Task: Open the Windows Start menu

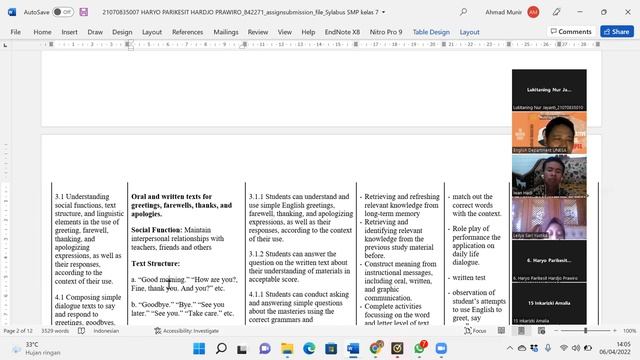Action: click(x=199, y=349)
